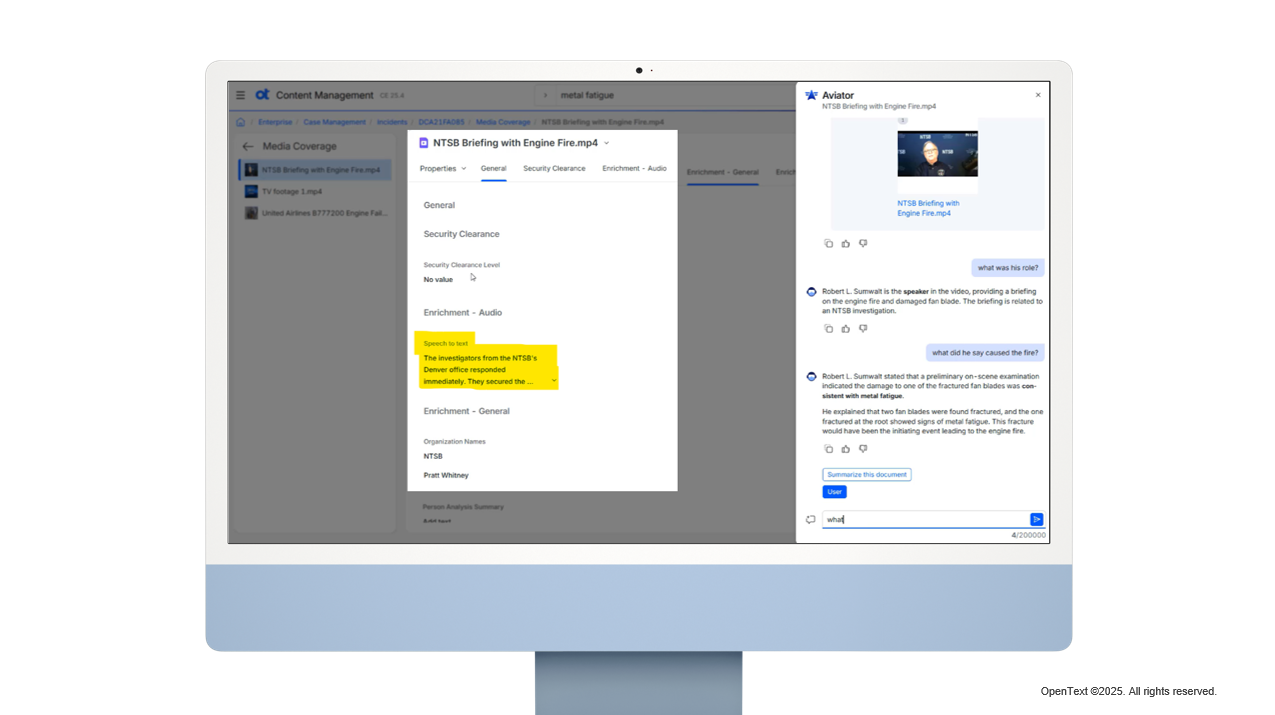1275x715 pixels.
Task: Click the Summarize this document suggestion
Action: pos(866,474)
